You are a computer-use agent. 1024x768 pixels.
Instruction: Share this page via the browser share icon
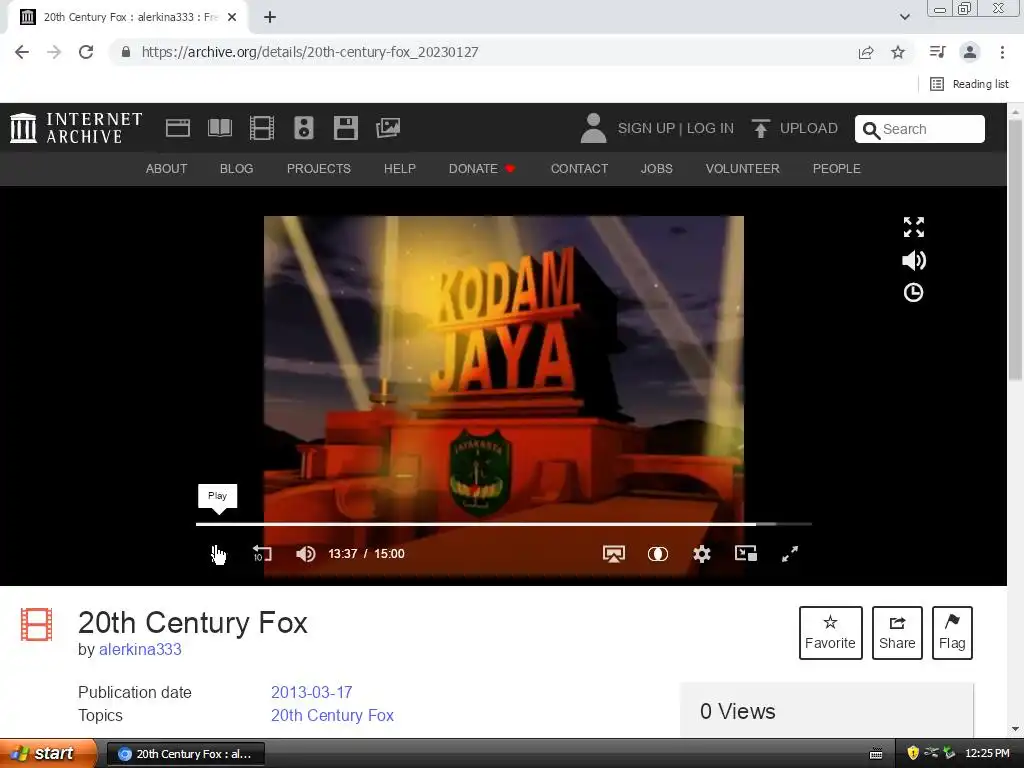pos(866,52)
